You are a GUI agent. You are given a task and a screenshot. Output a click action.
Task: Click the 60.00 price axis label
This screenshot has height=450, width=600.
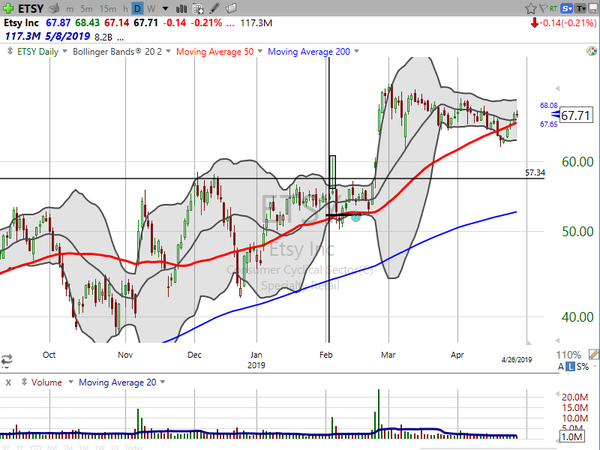pos(577,162)
